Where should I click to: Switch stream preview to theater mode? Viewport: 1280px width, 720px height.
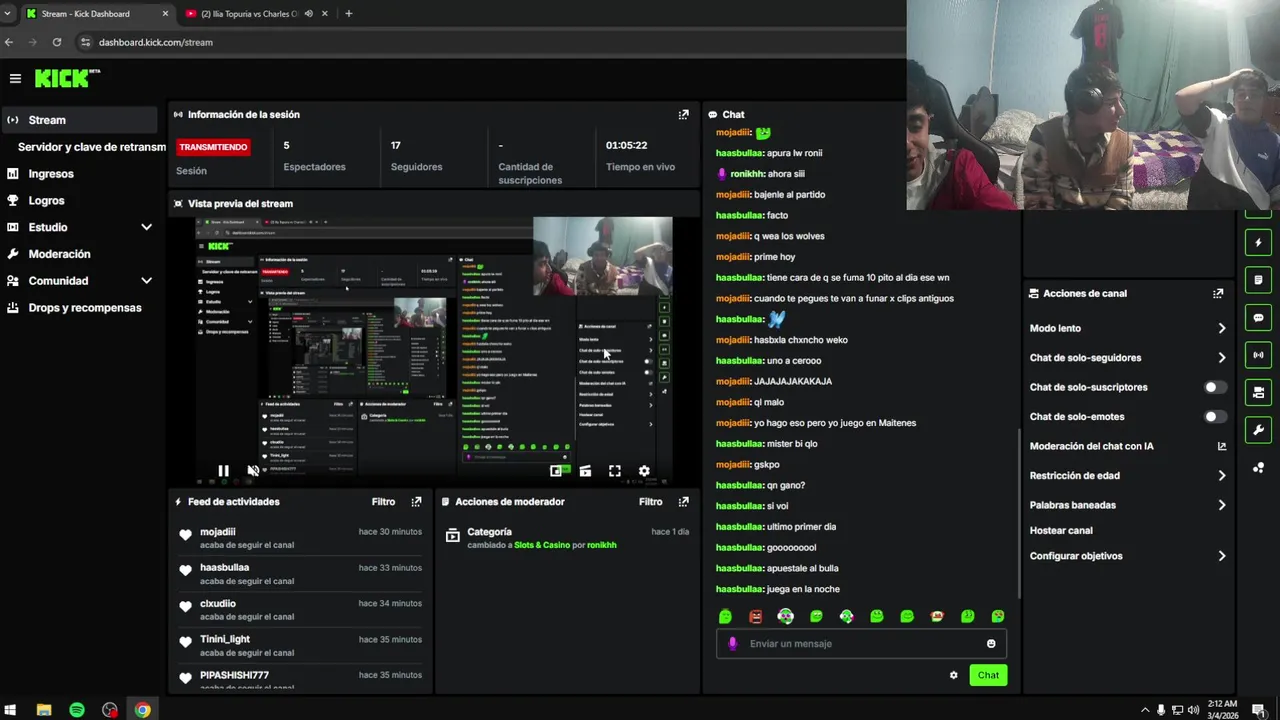click(x=585, y=471)
